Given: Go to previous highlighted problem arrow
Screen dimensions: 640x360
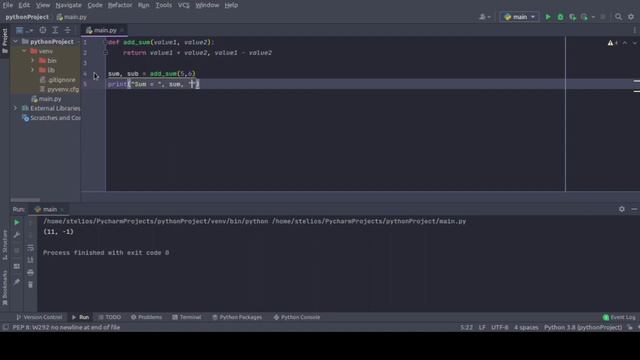Looking at the screenshot, I should point(625,43).
